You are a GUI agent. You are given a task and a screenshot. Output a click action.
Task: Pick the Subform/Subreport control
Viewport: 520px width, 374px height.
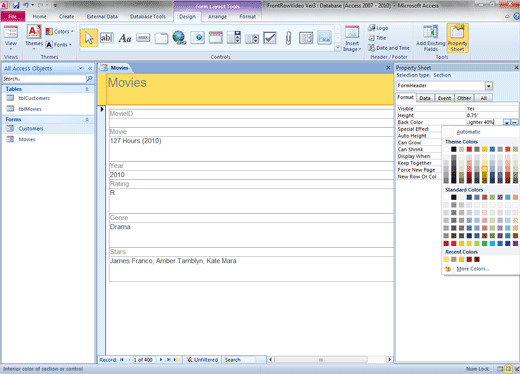306,38
